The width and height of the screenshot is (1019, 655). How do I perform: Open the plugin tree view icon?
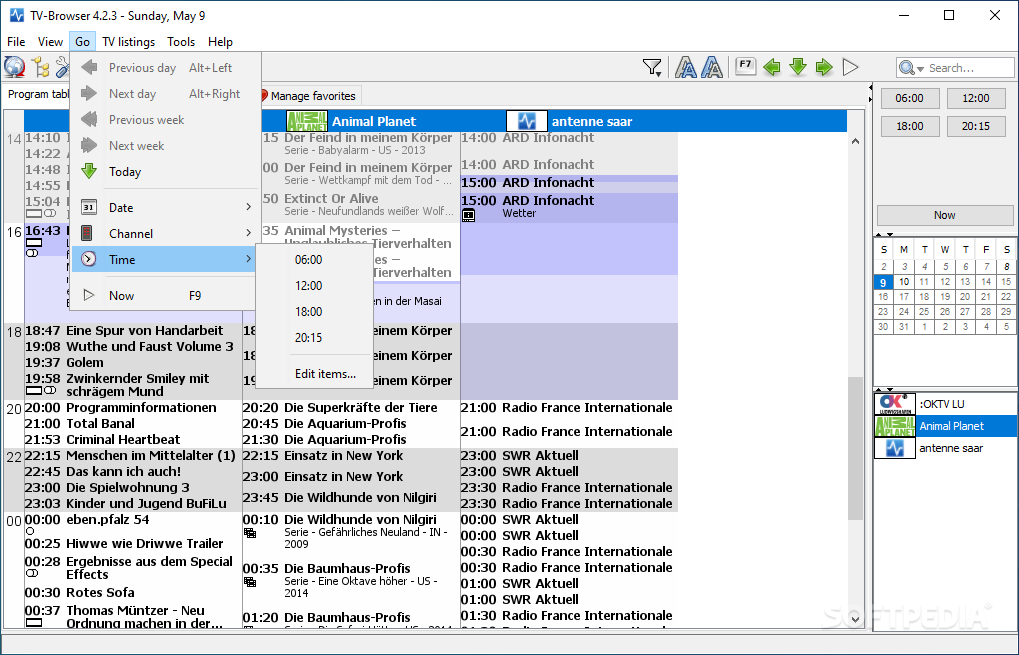coord(40,67)
